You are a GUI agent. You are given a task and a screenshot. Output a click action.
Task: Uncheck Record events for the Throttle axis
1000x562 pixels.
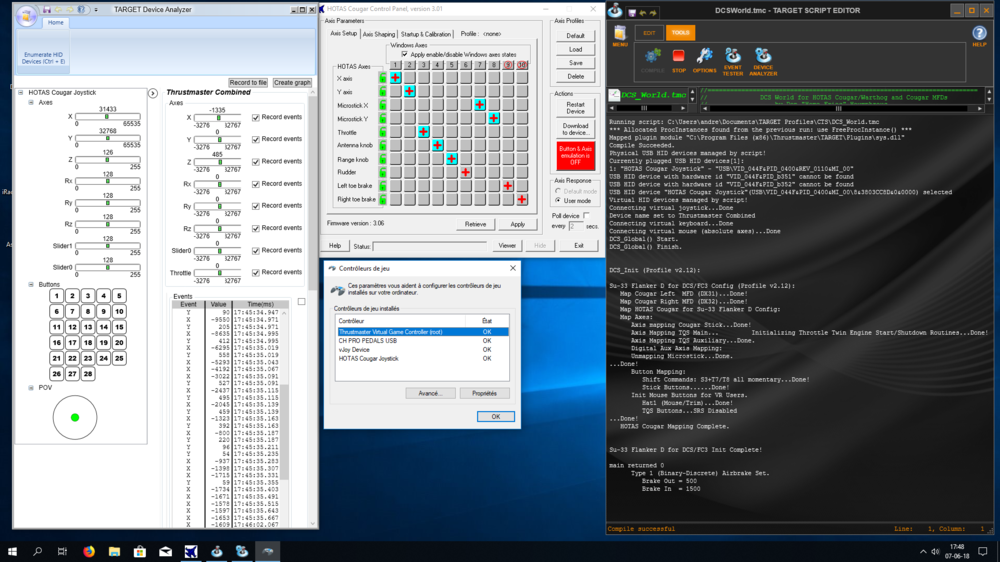click(256, 272)
